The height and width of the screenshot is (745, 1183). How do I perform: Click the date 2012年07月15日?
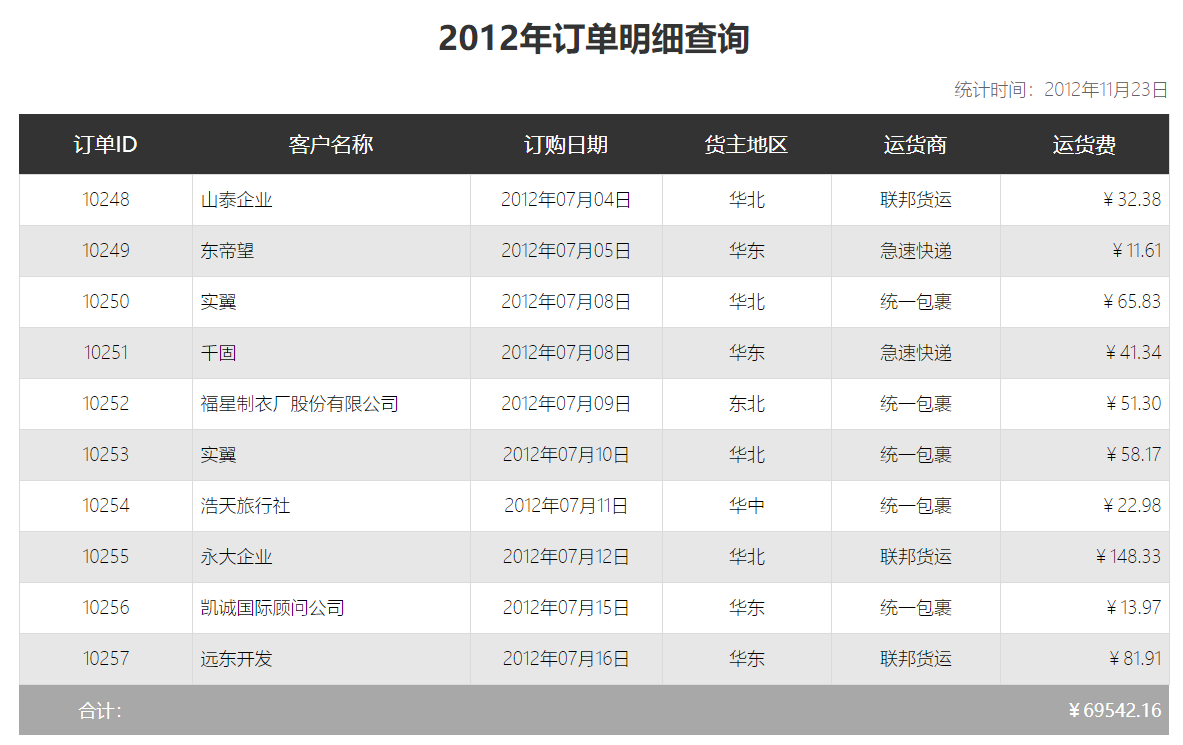pyautogui.click(x=566, y=607)
